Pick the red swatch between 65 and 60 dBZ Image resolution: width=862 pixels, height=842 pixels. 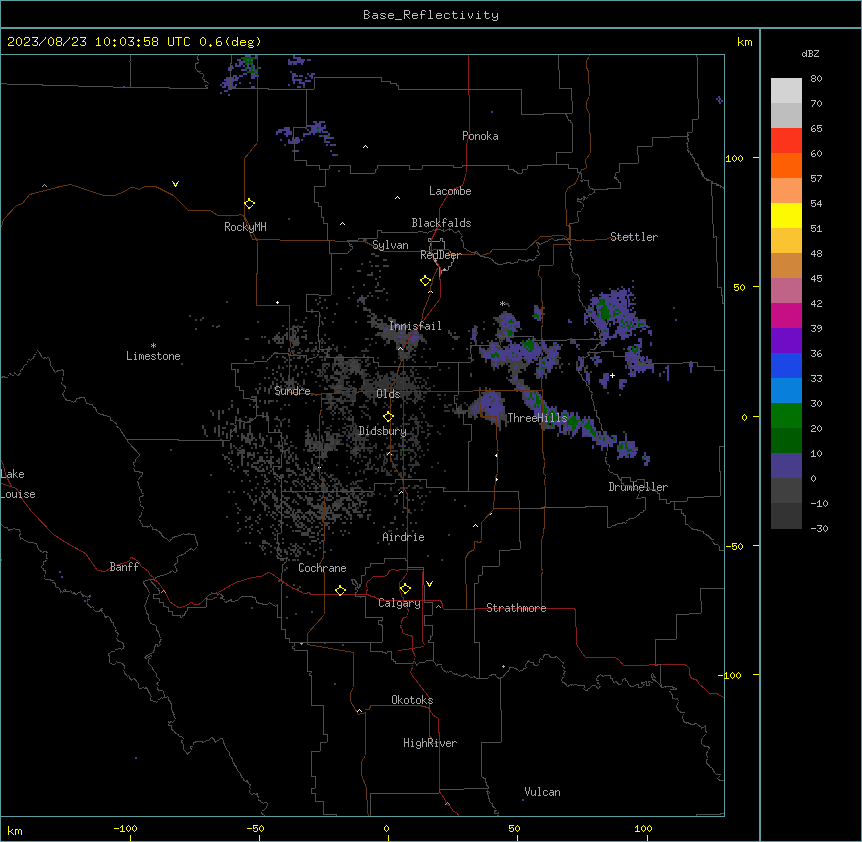(786, 141)
